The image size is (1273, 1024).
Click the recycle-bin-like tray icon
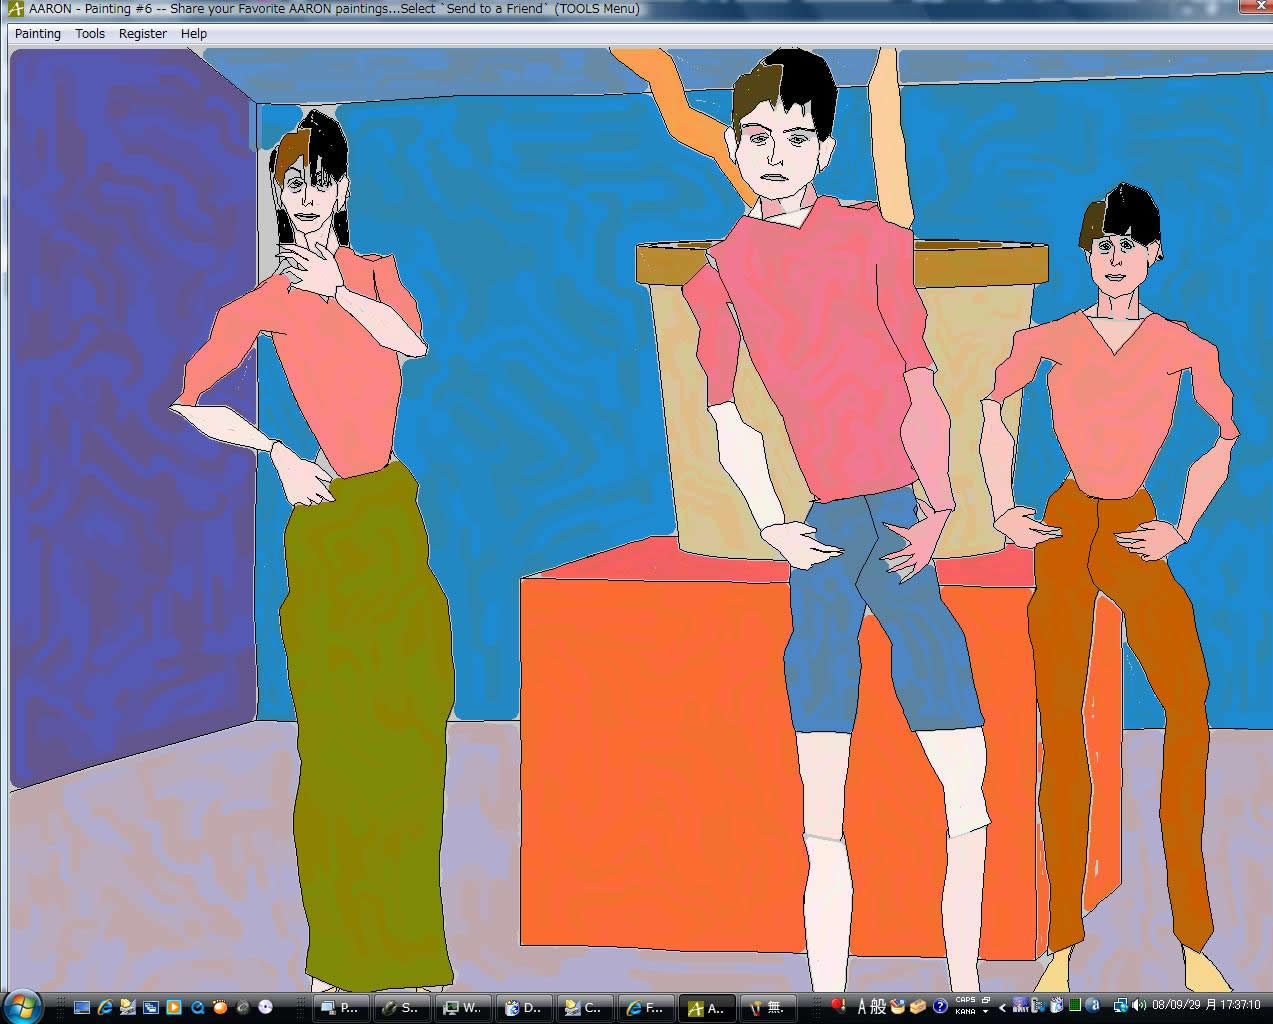pos(1056,1006)
